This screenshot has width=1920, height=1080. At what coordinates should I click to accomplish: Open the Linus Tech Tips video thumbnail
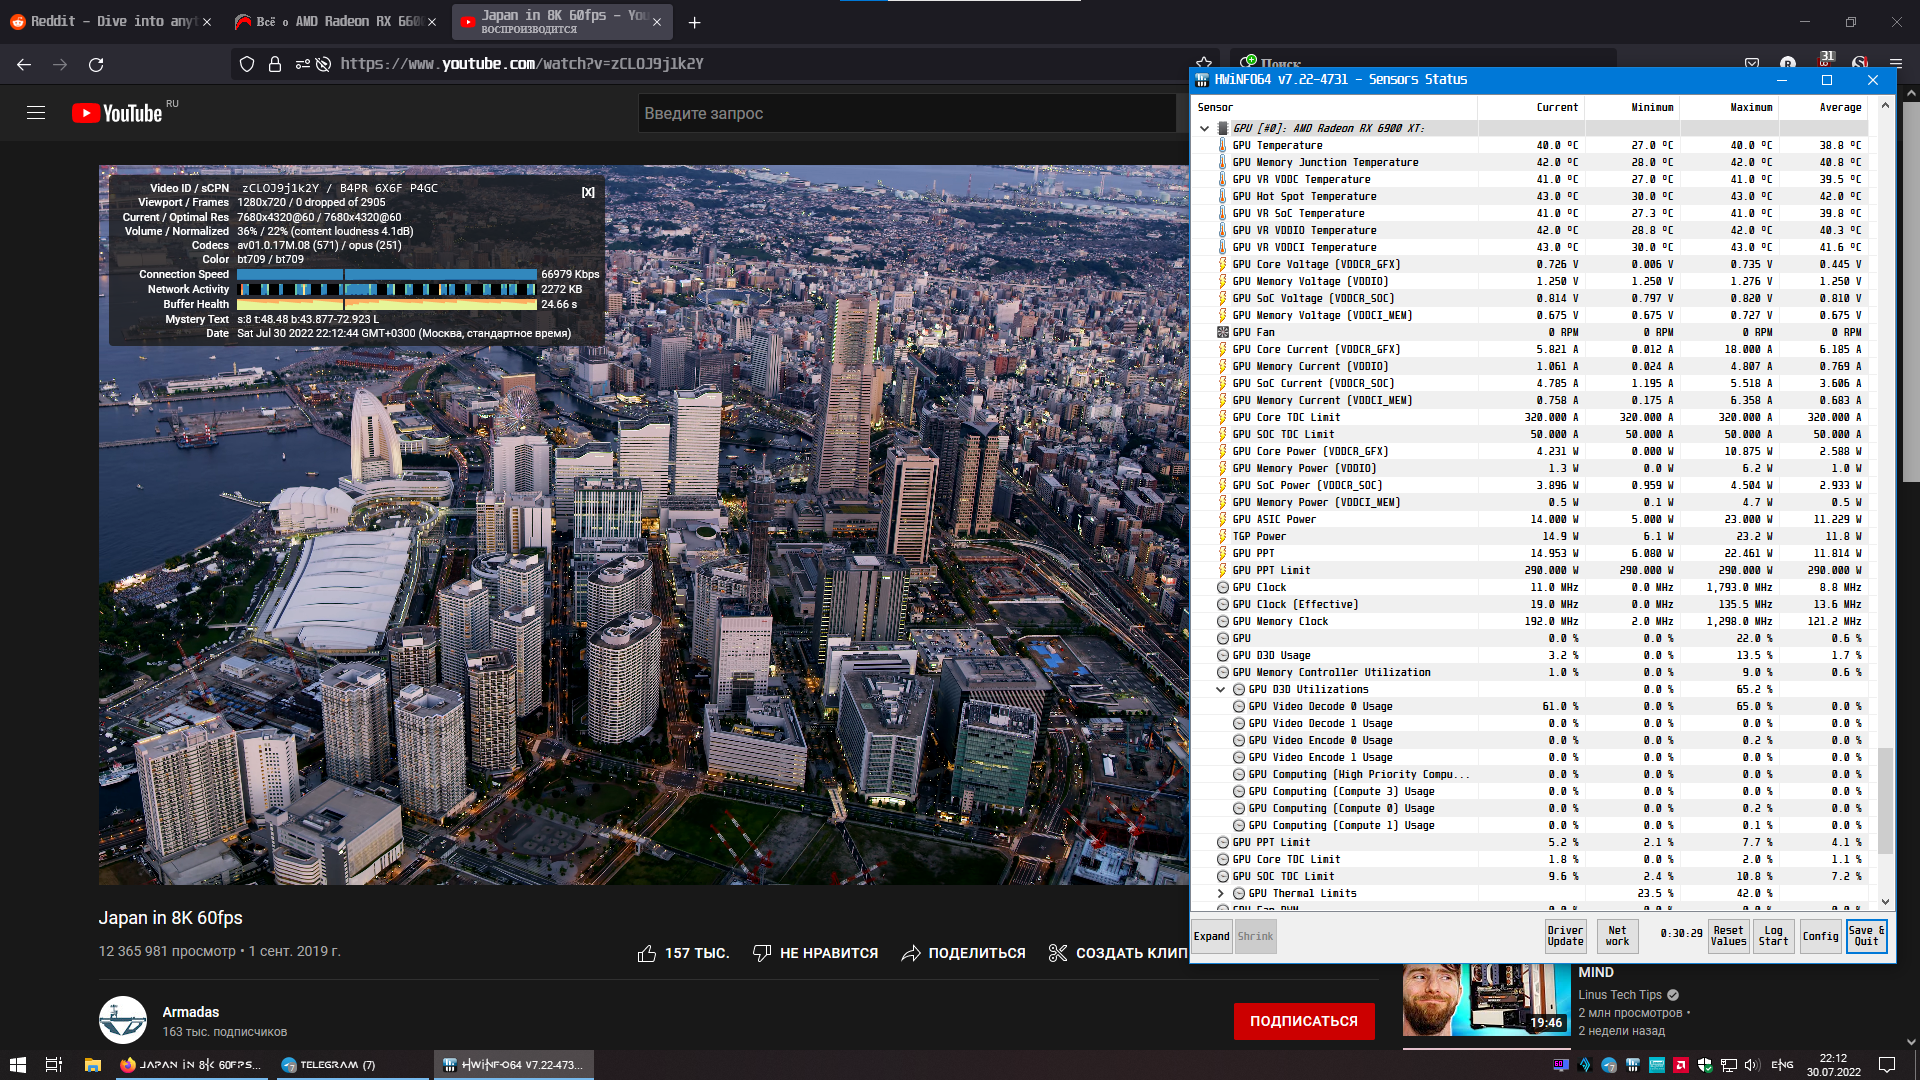pyautogui.click(x=1485, y=1000)
